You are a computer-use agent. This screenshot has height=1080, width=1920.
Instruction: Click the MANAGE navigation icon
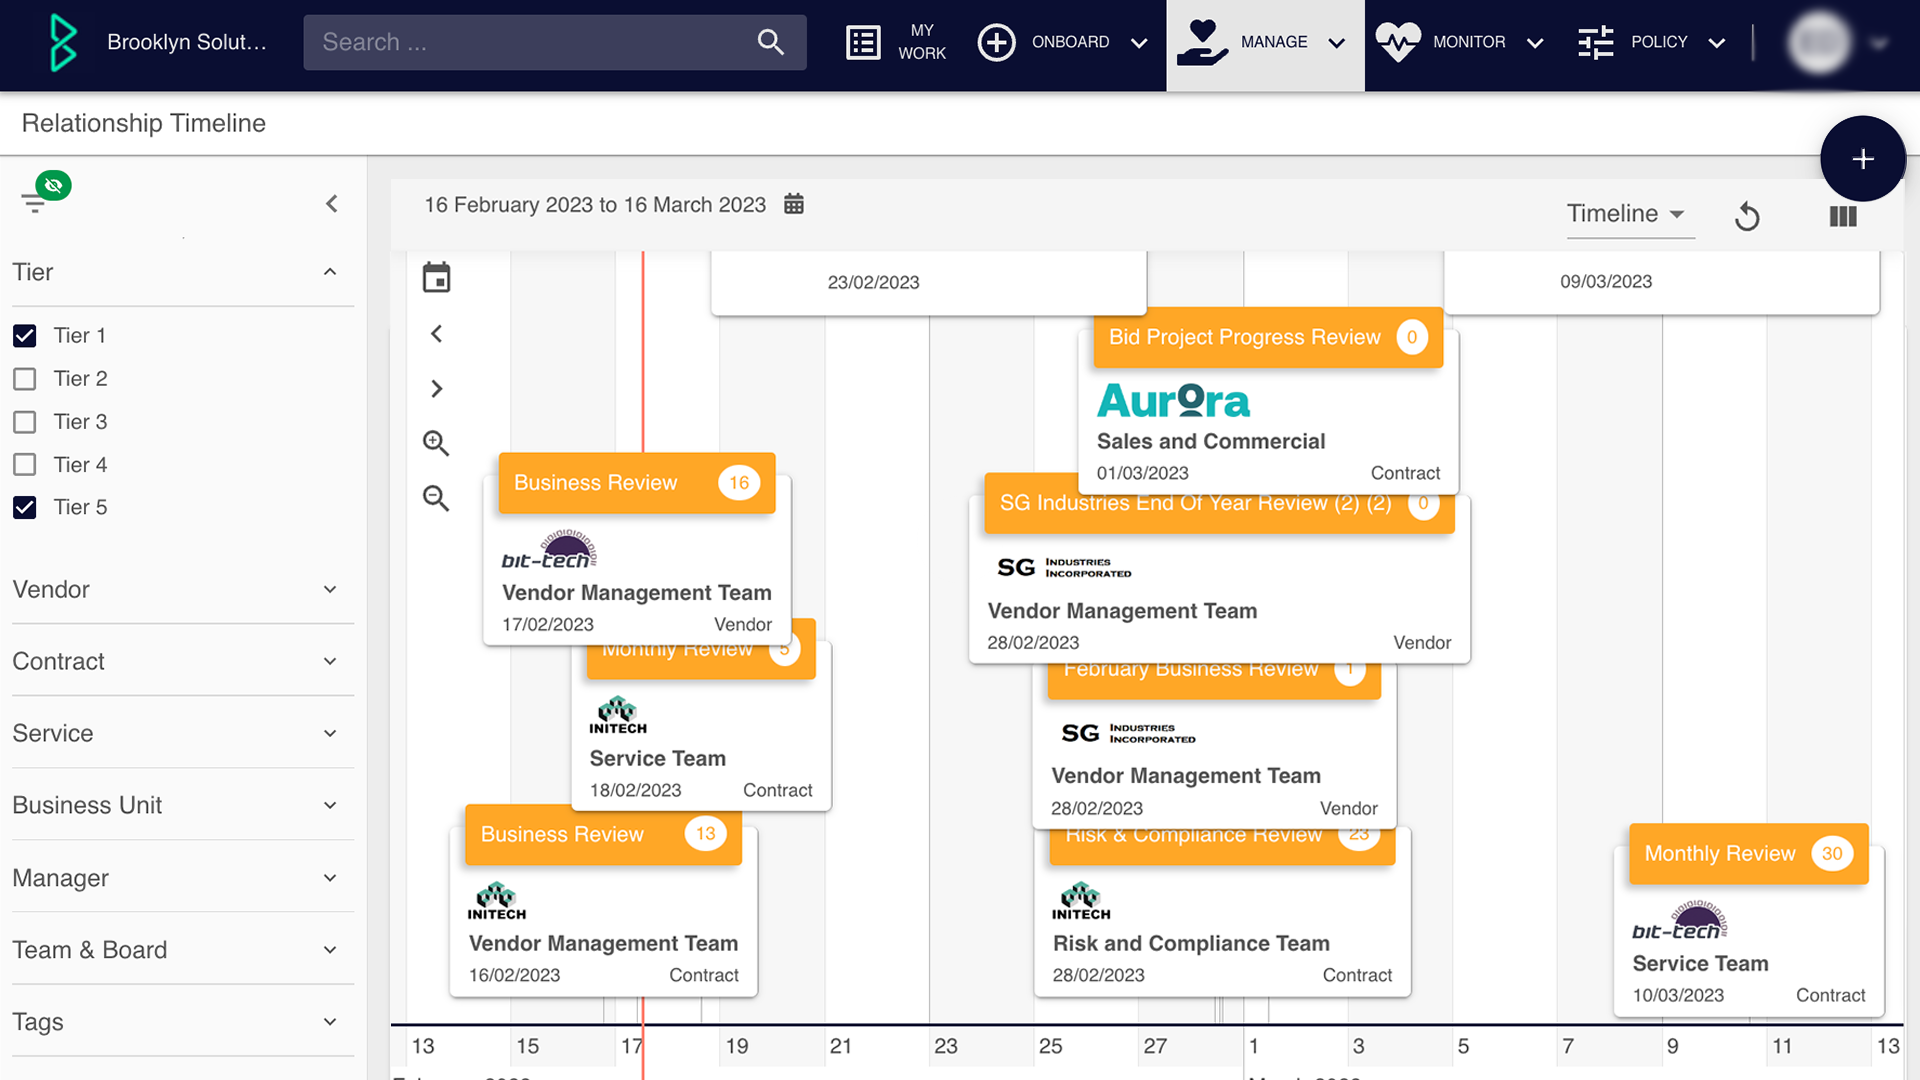[x=1200, y=40]
